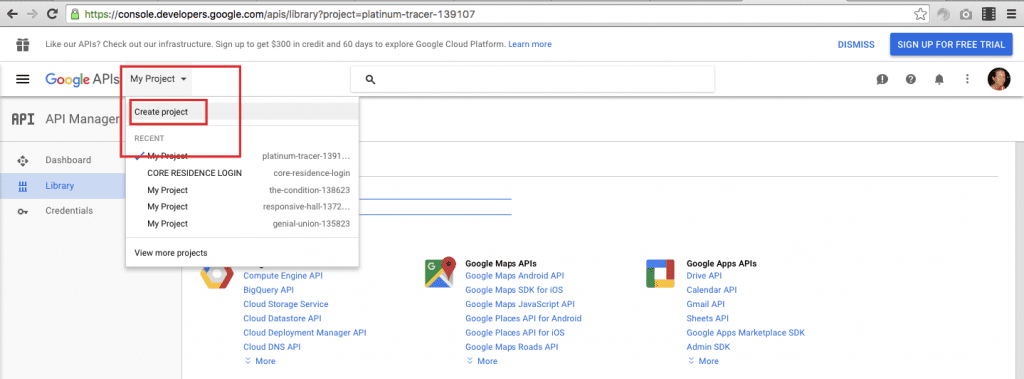
Task: Click the browser address bar URL
Action: click(279, 14)
